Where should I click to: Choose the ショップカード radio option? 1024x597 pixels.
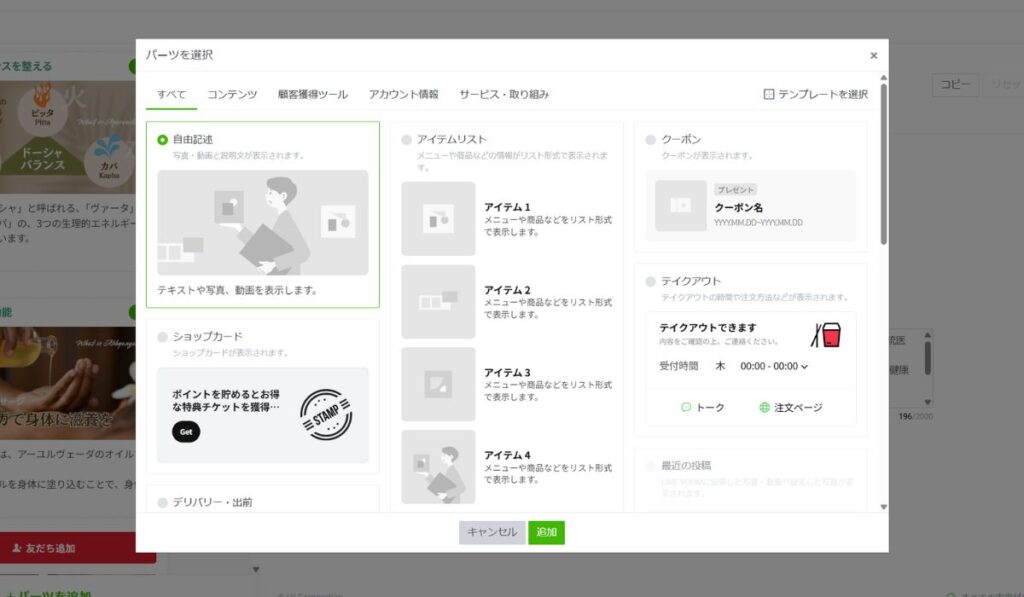pyautogui.click(x=163, y=337)
